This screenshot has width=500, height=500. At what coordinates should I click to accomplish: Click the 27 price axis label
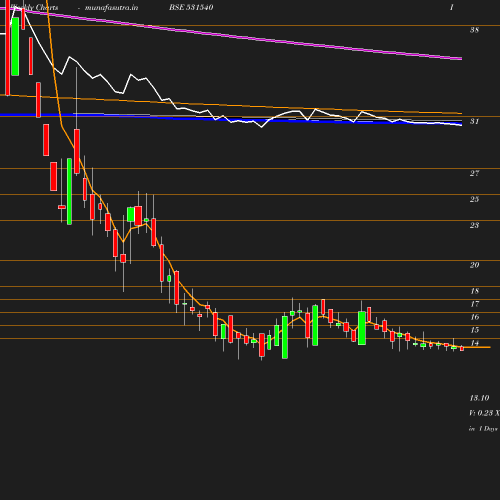(x=474, y=173)
